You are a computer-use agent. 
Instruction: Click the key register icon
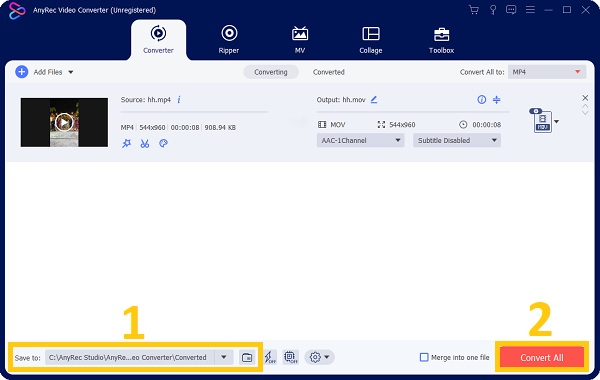[x=493, y=10]
